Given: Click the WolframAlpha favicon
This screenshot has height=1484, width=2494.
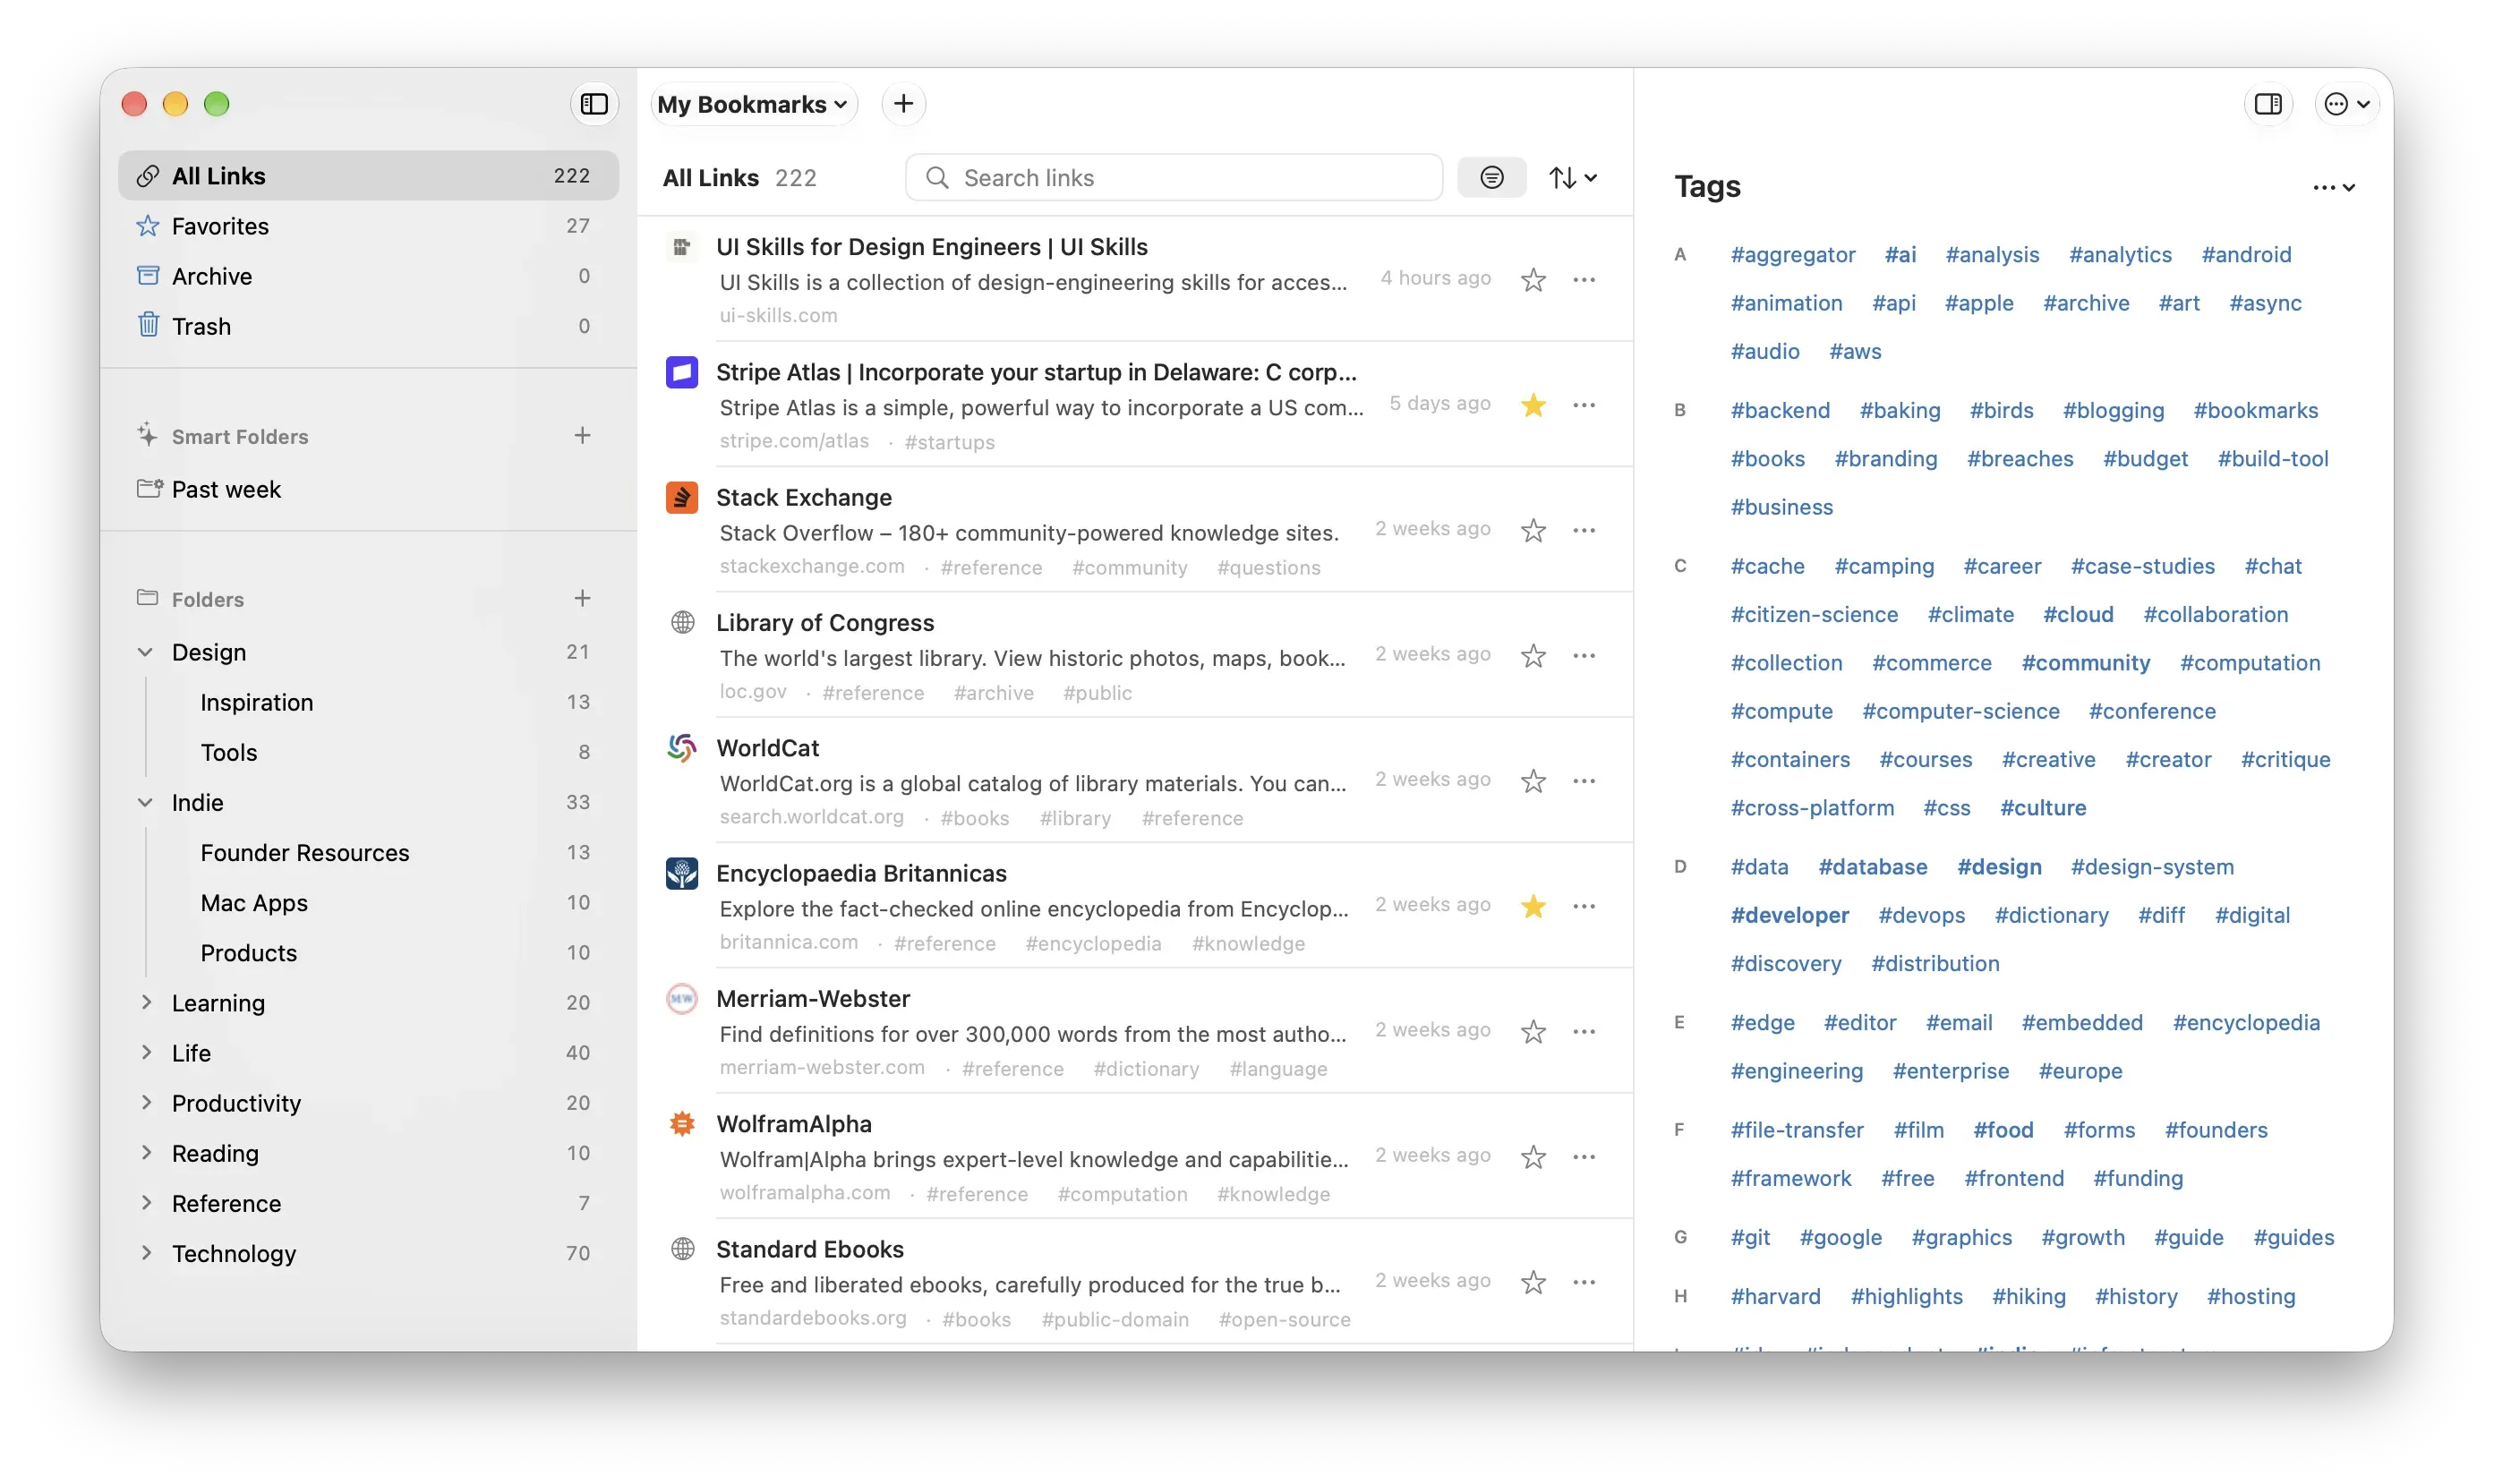Looking at the screenshot, I should coord(682,1124).
